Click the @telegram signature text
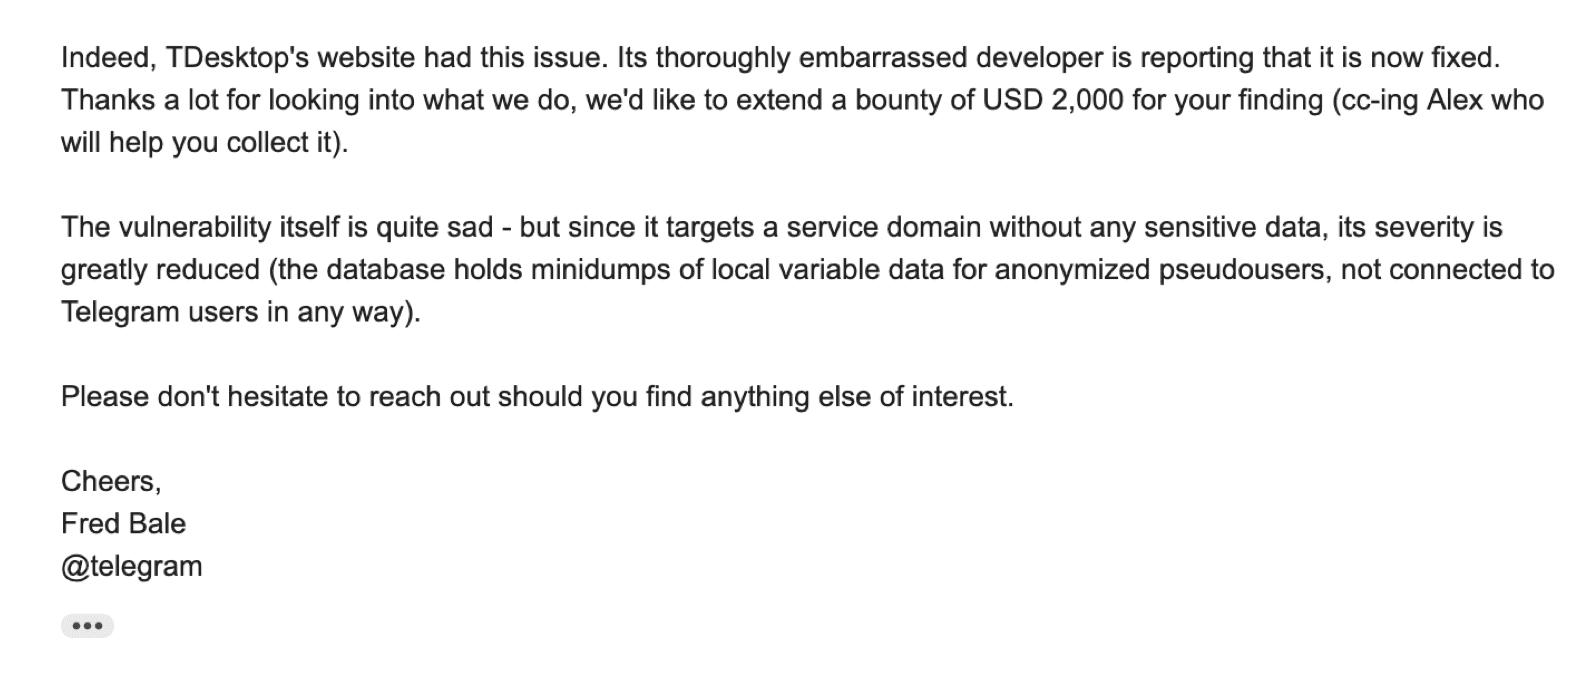This screenshot has height=685, width=1581. pos(131,566)
